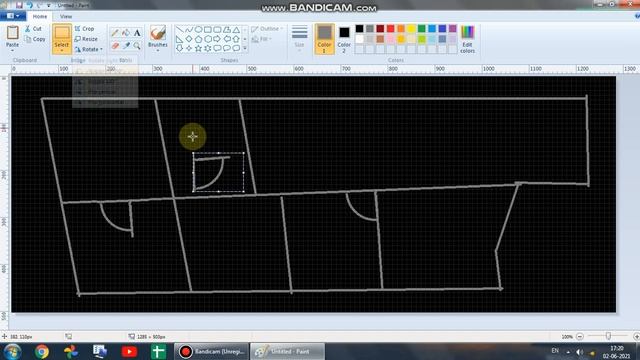Choose the Line shape

(180, 30)
